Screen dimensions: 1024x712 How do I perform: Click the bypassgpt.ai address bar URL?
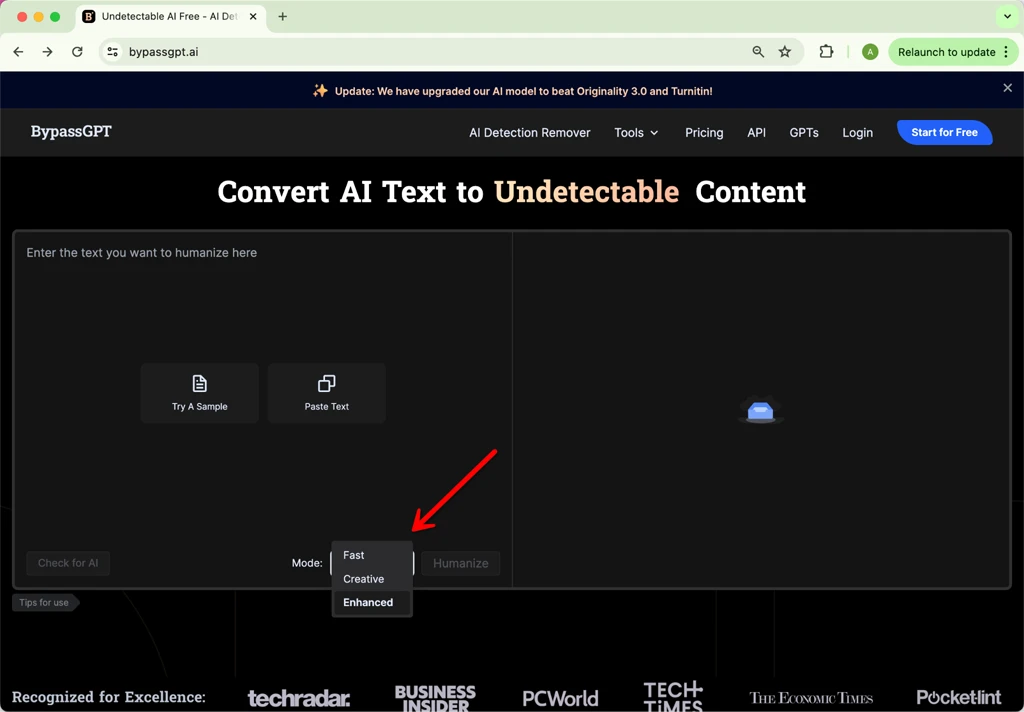163,52
